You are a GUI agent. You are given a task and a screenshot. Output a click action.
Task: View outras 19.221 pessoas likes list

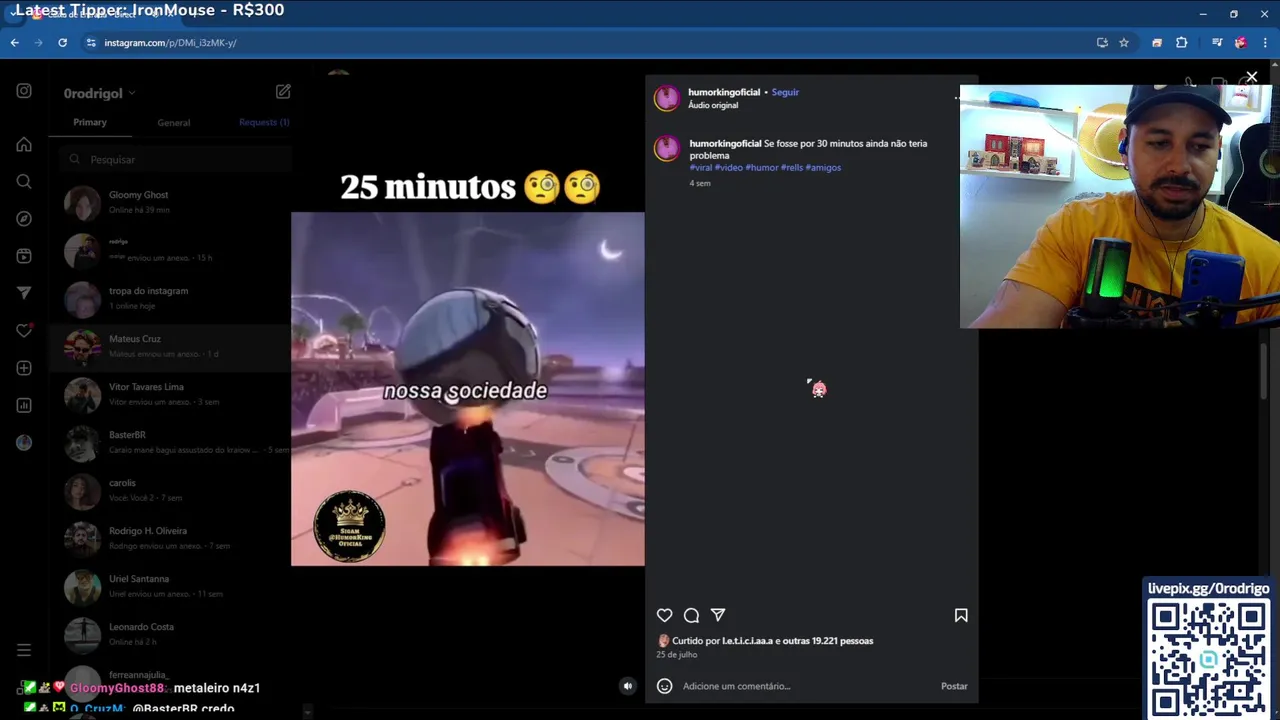coord(828,641)
